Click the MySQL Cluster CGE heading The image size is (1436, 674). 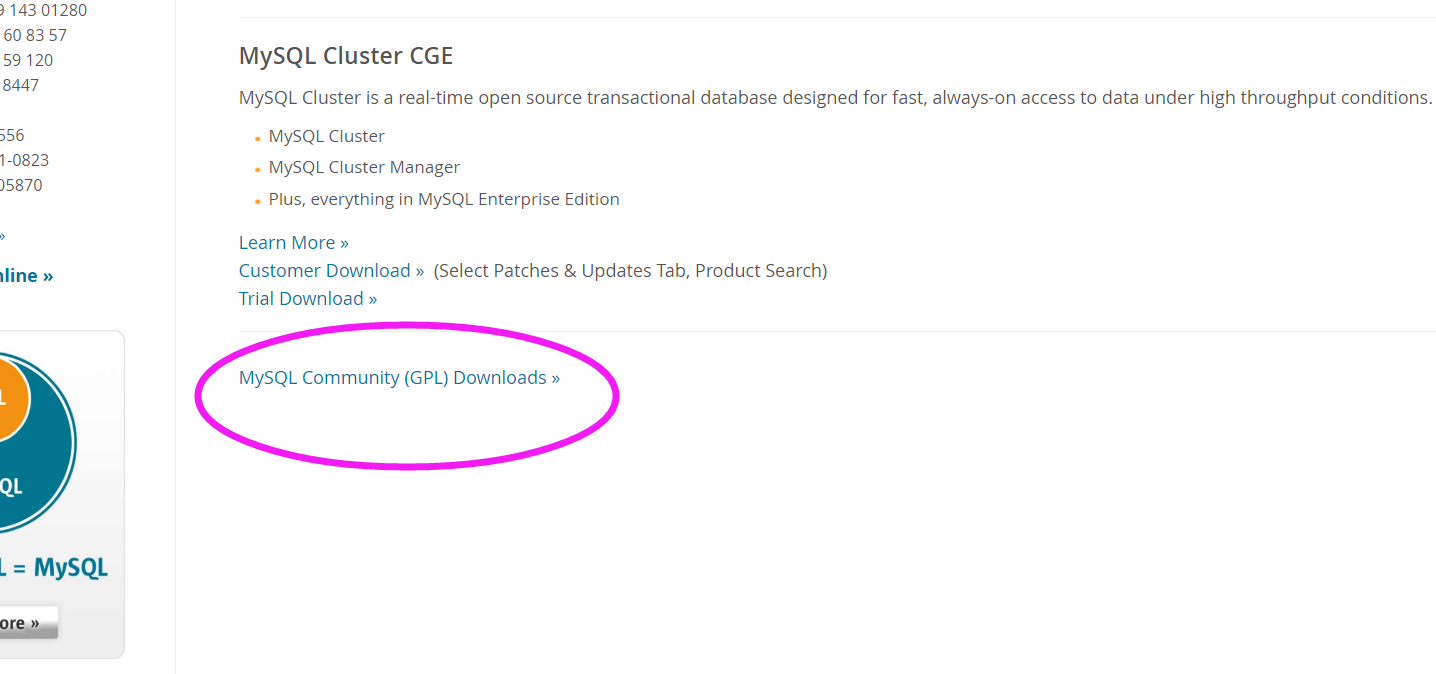346,56
